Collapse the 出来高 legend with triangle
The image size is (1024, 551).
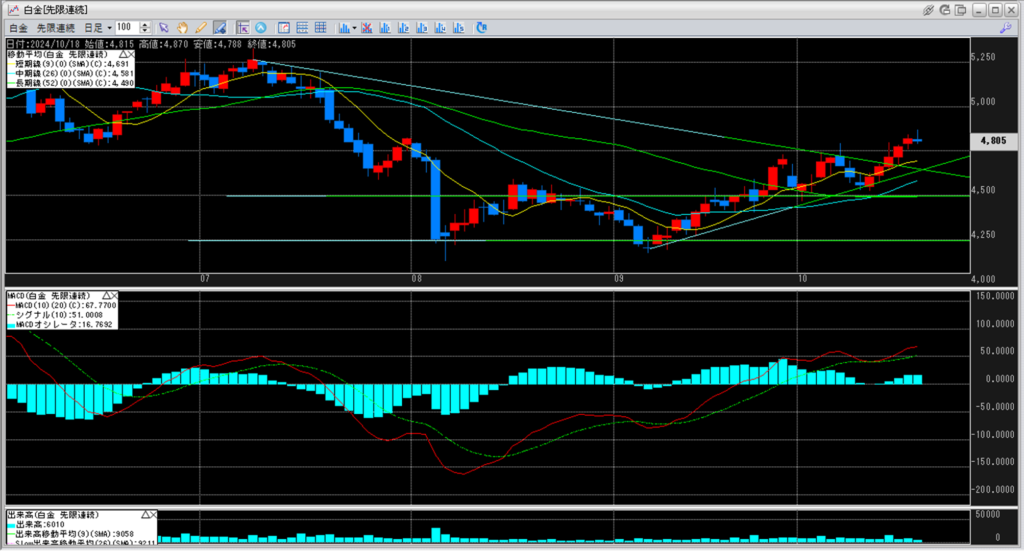(145, 514)
